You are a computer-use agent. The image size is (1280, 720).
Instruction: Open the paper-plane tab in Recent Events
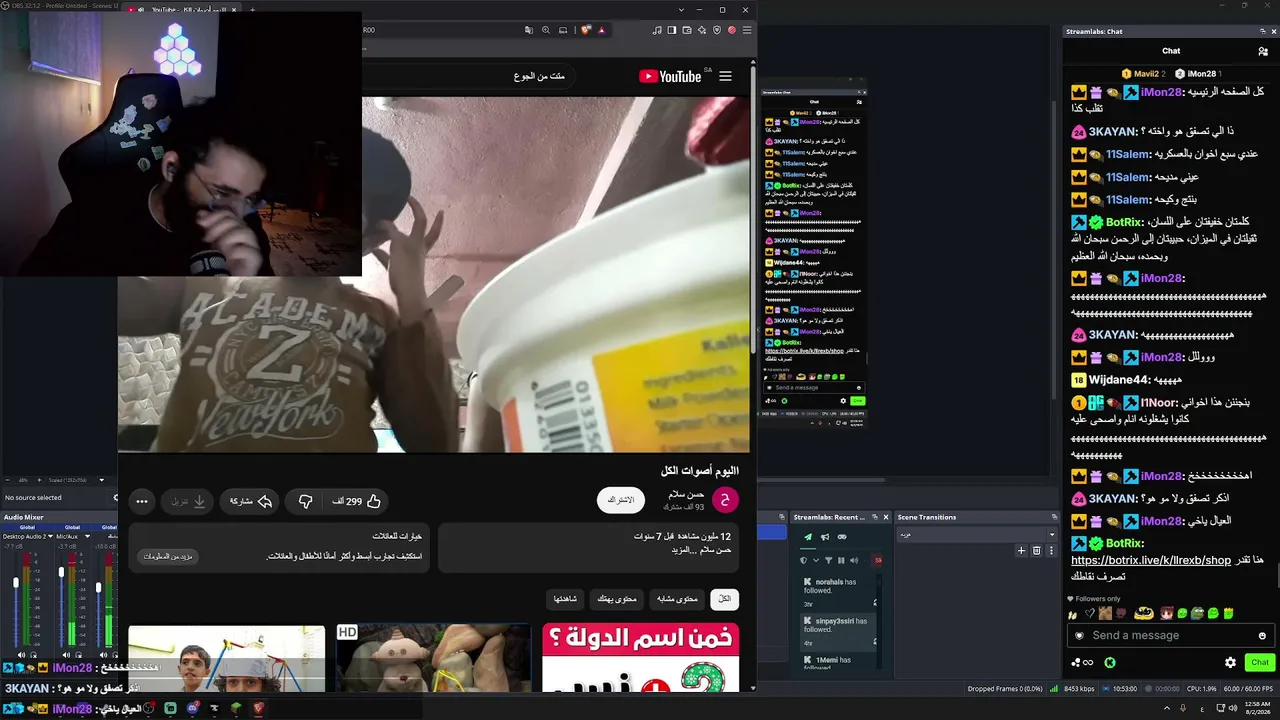[x=808, y=537]
